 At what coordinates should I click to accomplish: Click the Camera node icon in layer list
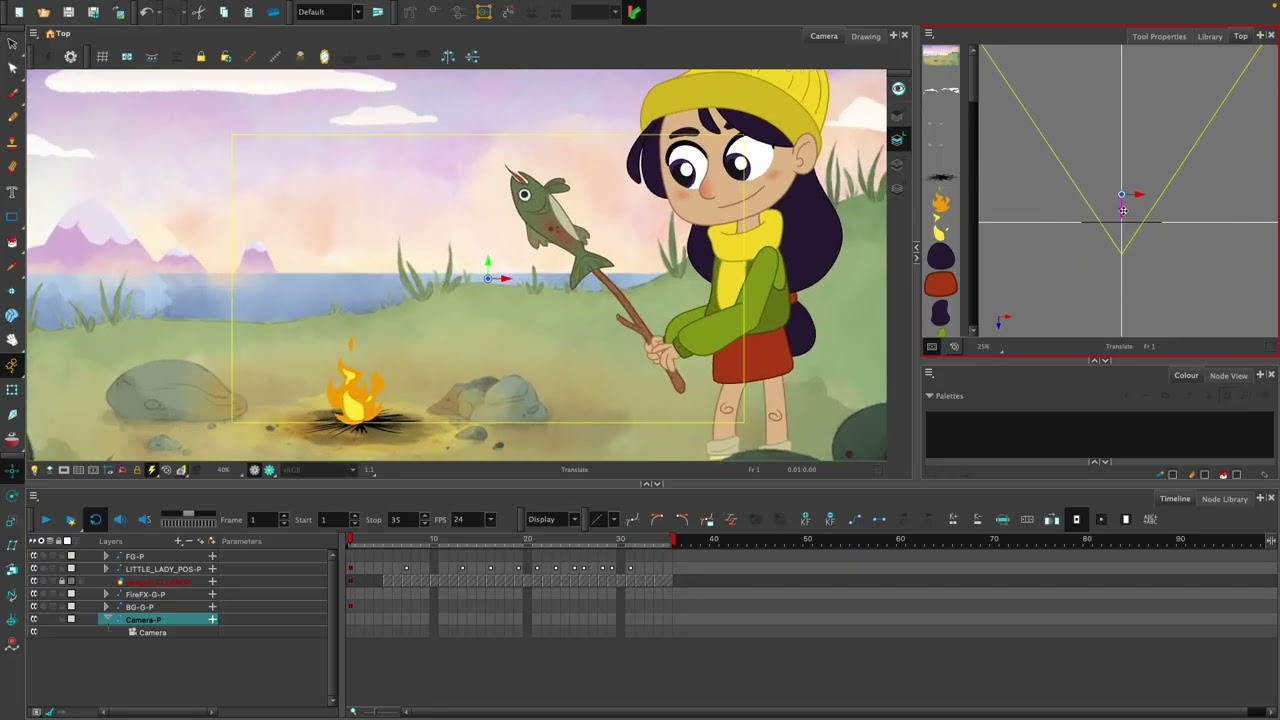click(133, 632)
